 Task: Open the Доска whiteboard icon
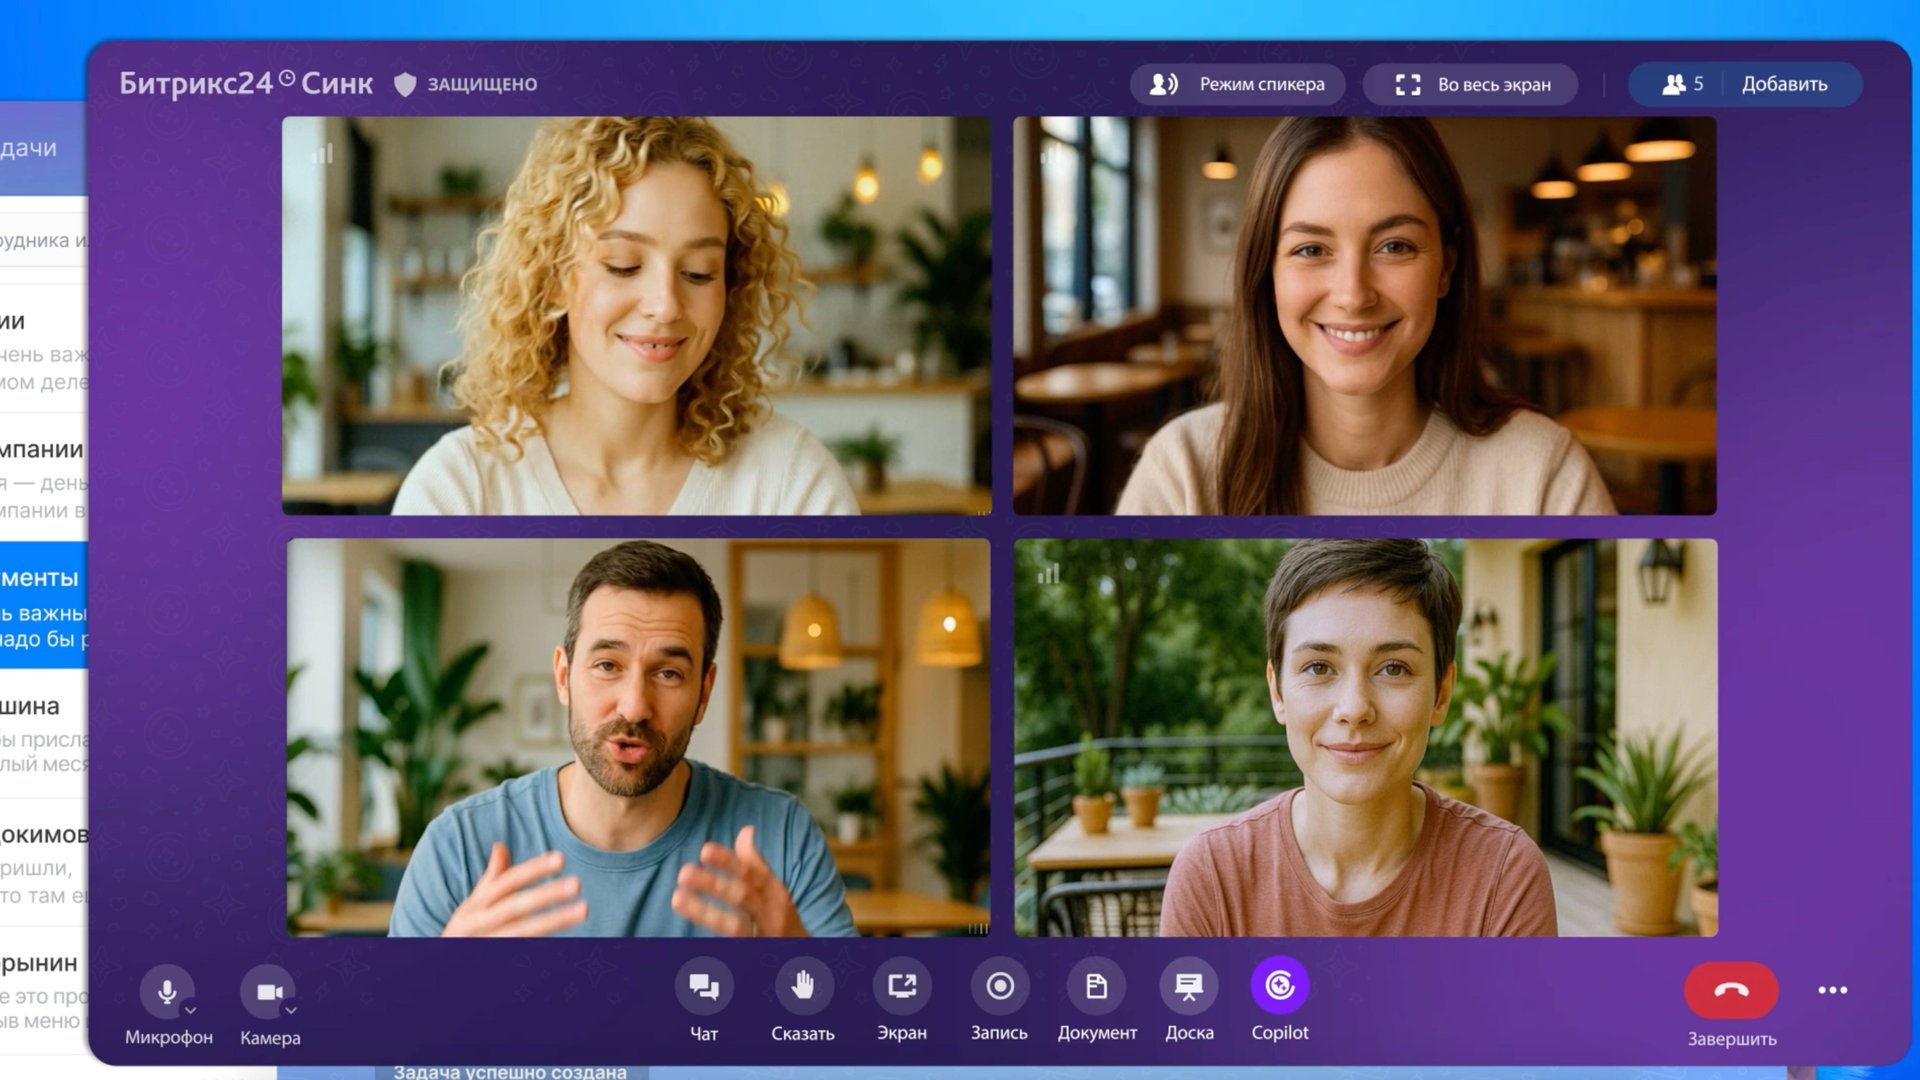click(x=1189, y=987)
